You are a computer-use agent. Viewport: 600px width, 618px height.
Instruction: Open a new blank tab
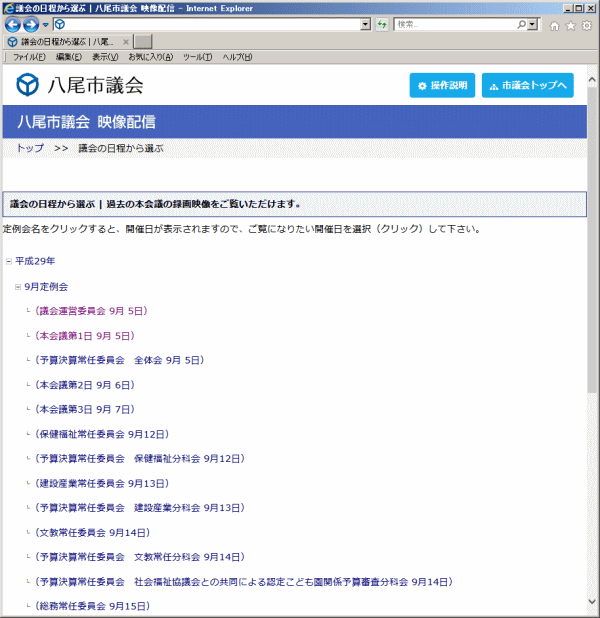tap(143, 42)
